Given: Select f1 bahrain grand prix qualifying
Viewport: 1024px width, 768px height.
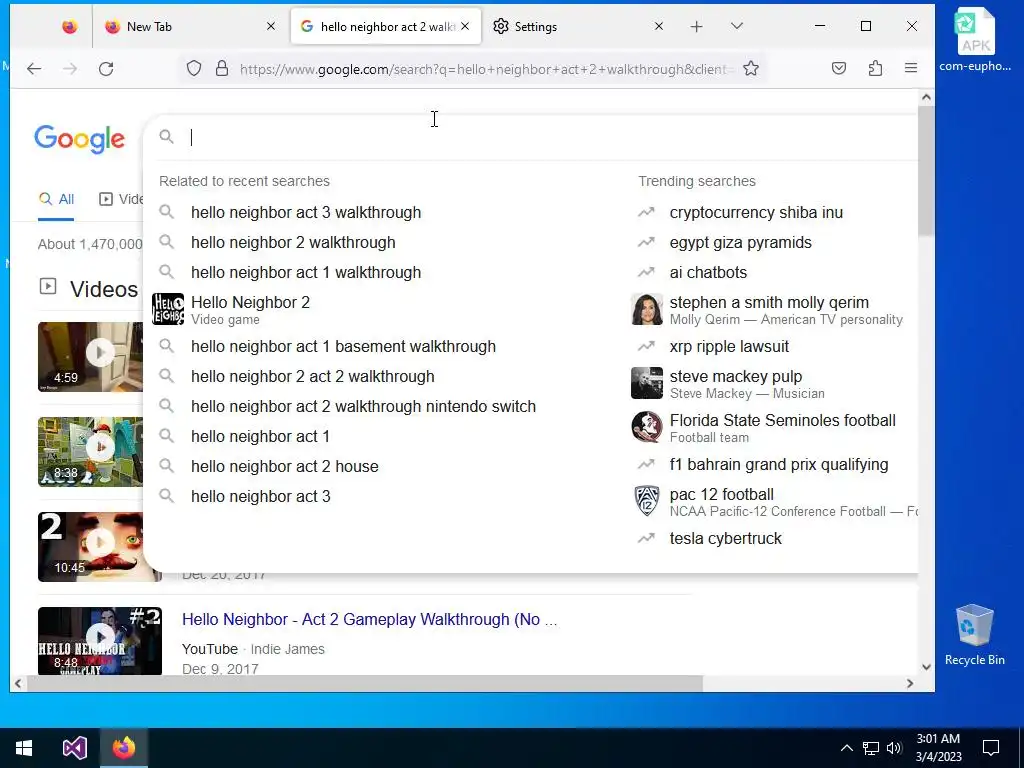Looking at the screenshot, I should [x=778, y=464].
